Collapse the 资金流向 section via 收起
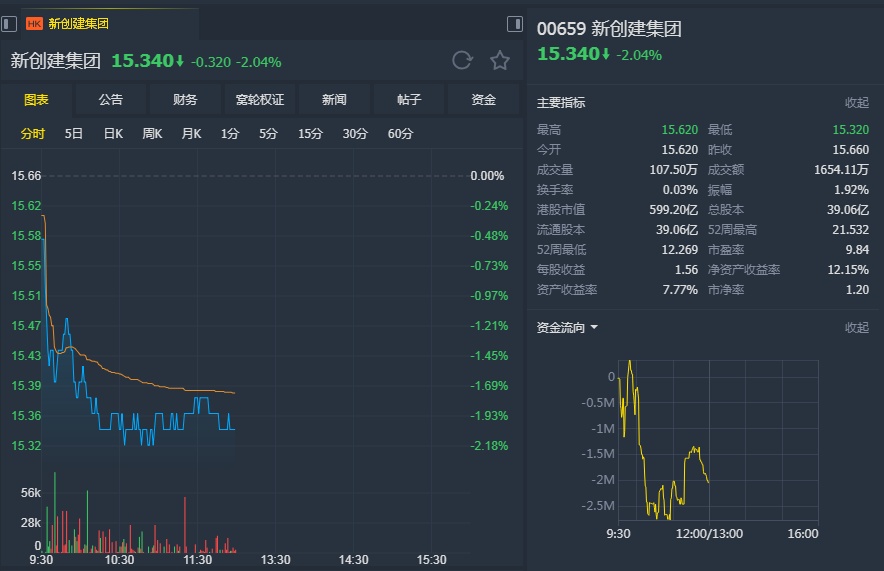The width and height of the screenshot is (884, 571). pyautogui.click(x=856, y=327)
